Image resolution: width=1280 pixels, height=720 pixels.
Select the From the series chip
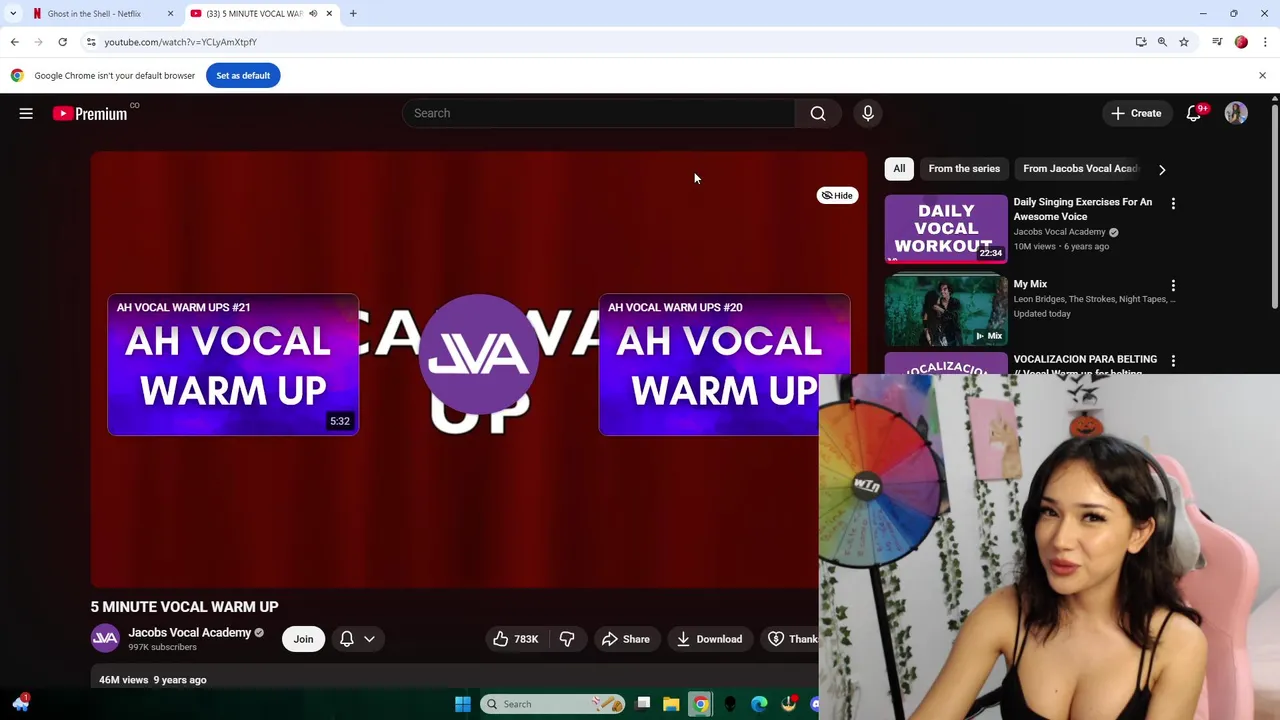pos(964,169)
